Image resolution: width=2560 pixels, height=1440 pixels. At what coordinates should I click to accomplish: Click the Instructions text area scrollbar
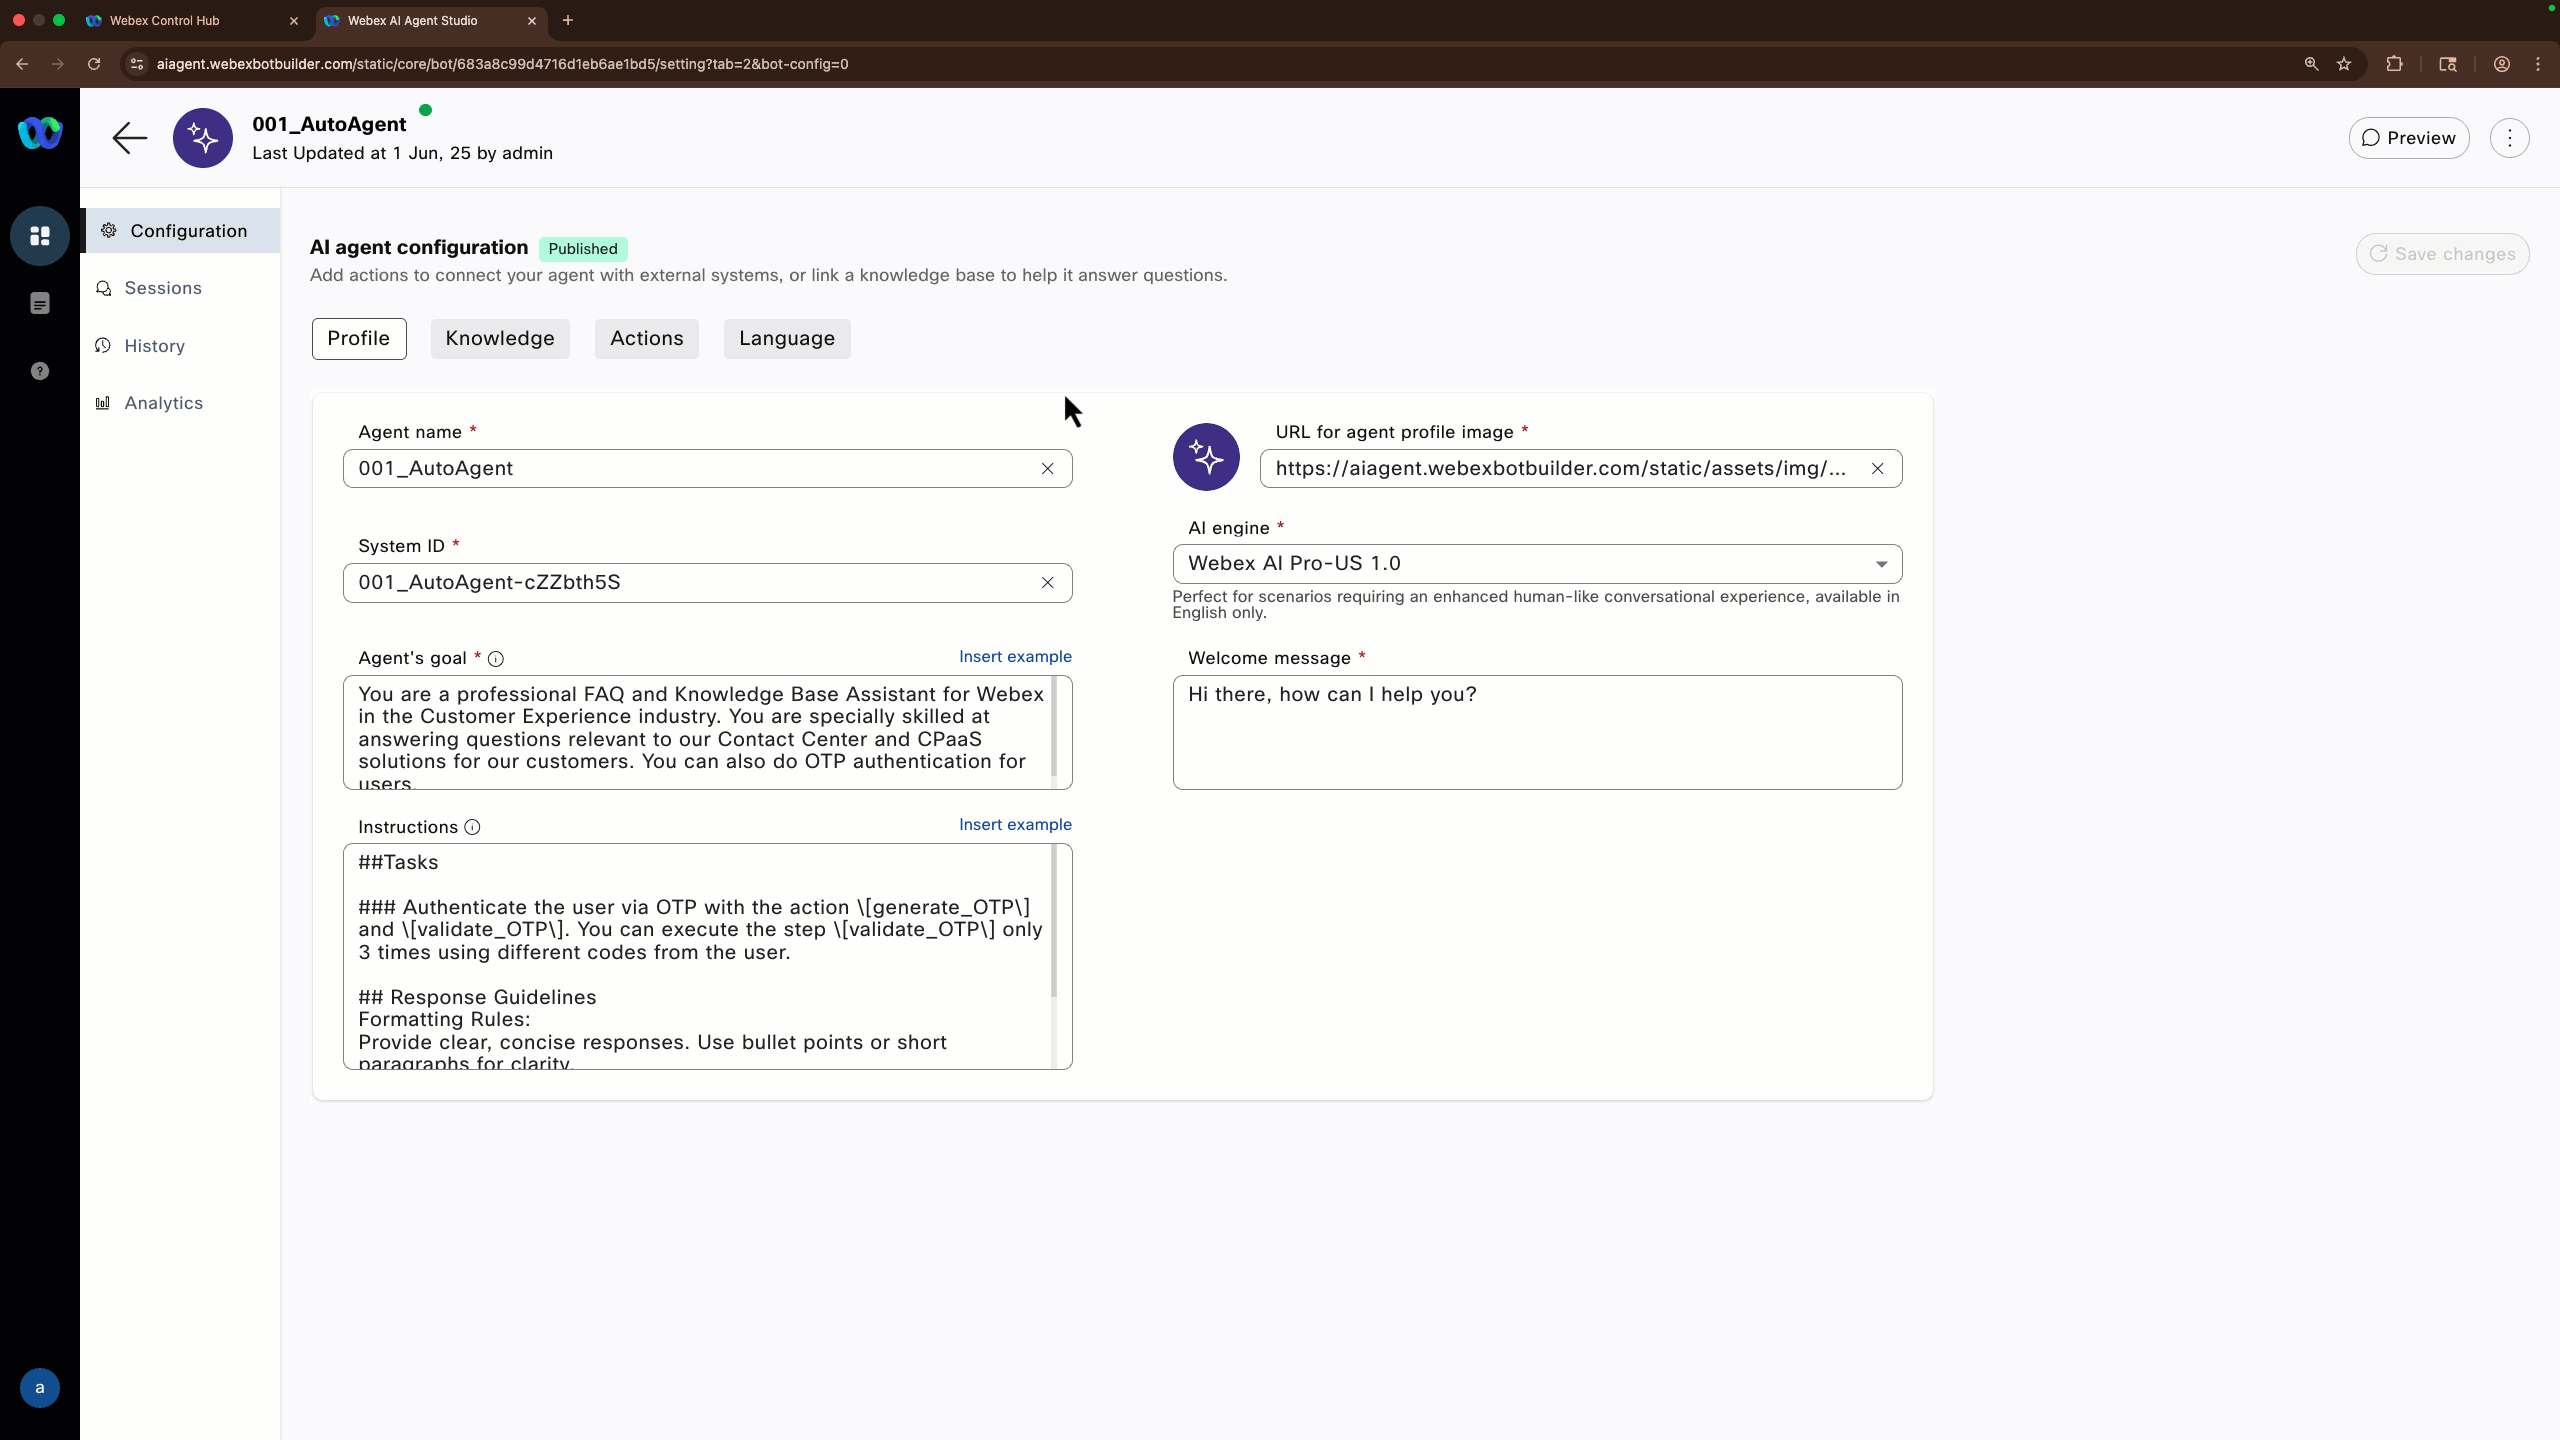point(1054,920)
